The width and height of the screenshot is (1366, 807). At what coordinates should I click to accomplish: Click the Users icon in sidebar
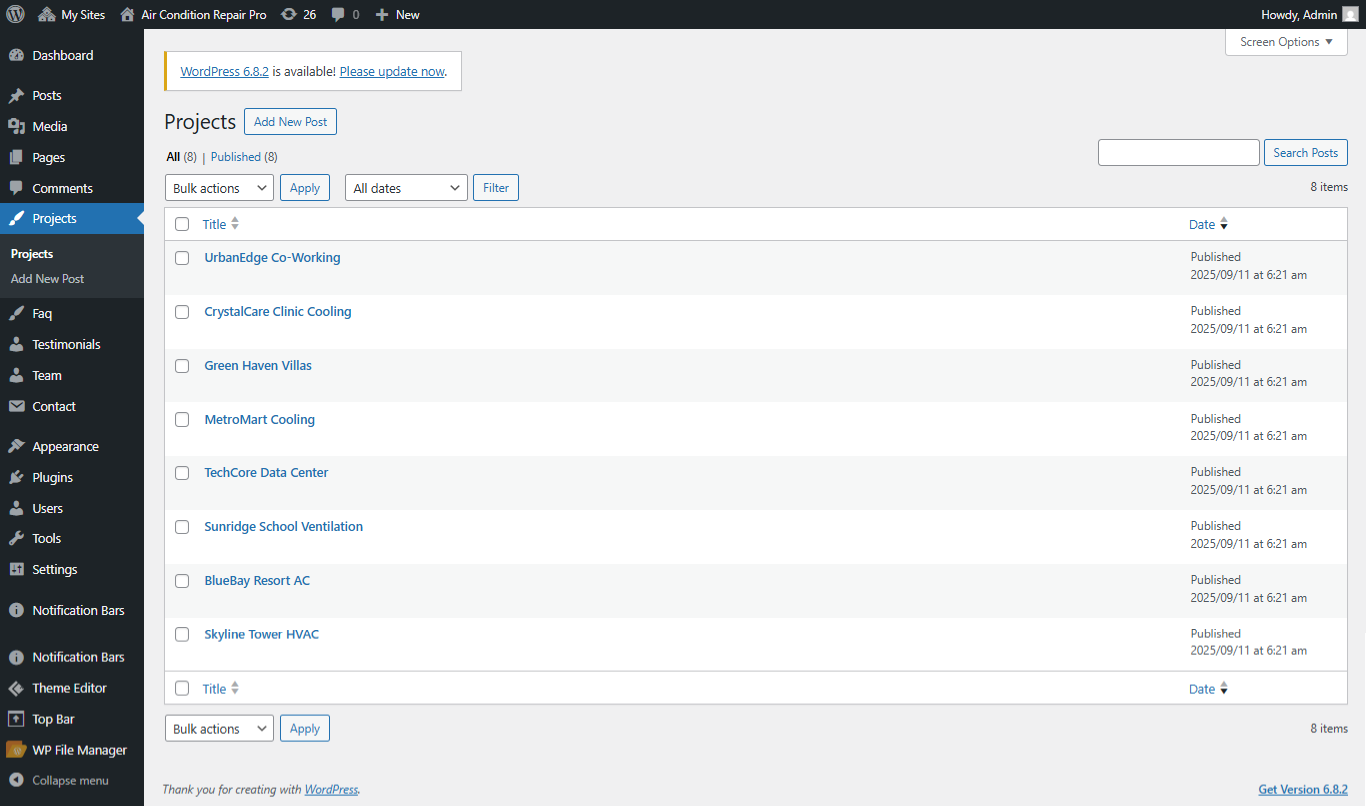pyautogui.click(x=16, y=508)
